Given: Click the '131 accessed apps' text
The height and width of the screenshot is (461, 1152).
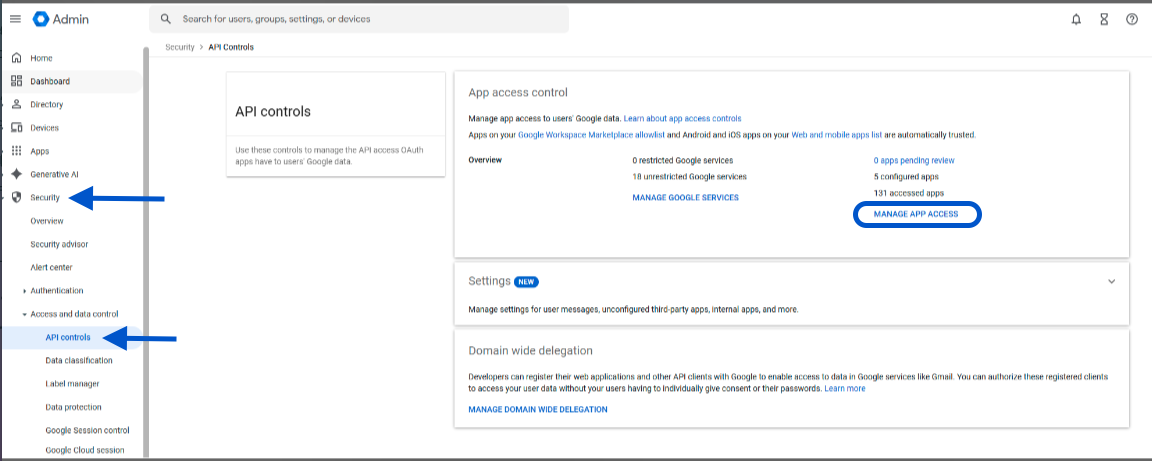Looking at the screenshot, I should 908,193.
